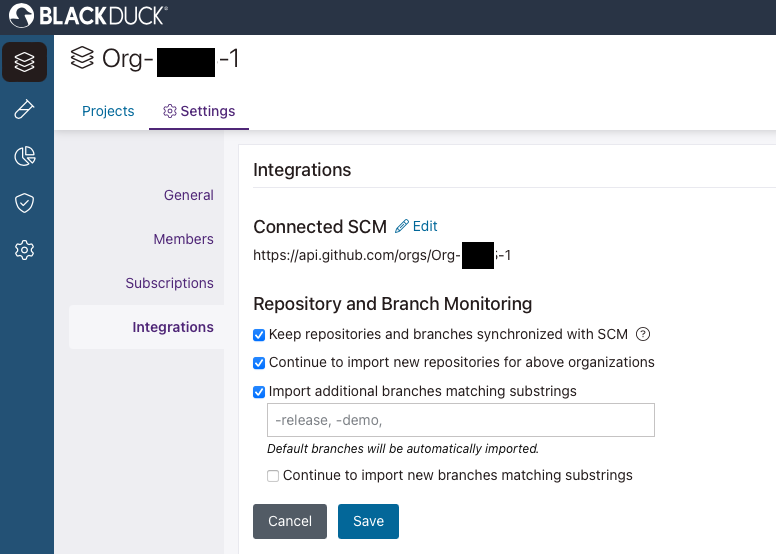Open the layers stack sidebar icon

[25, 62]
